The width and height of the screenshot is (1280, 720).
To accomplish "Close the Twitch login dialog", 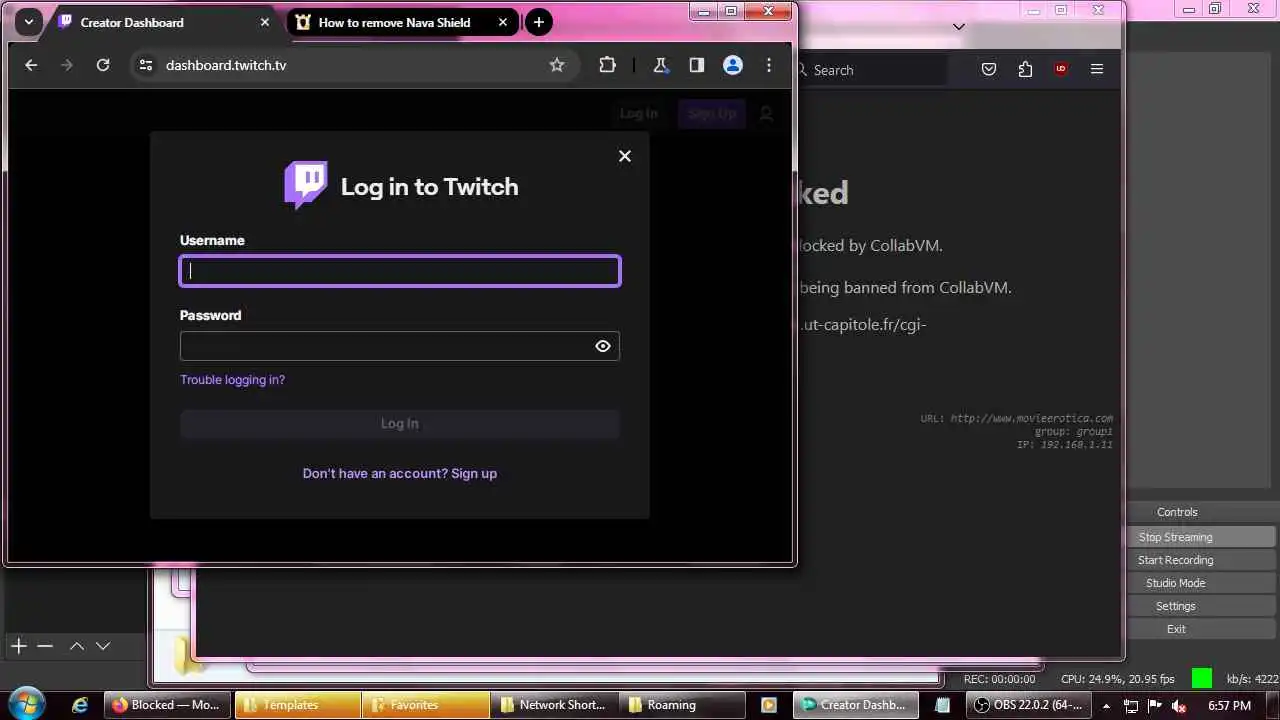I will (x=625, y=156).
